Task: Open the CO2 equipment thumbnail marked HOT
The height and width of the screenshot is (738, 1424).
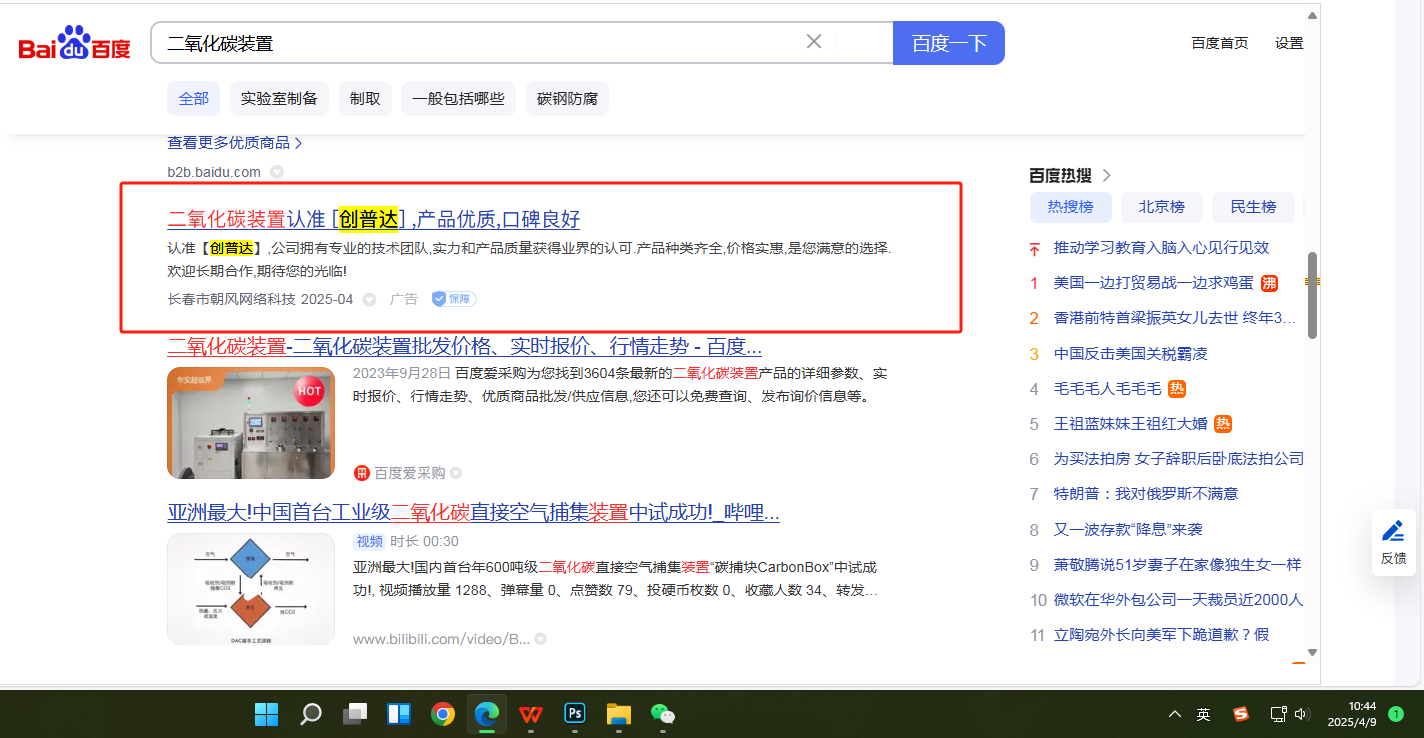Action: coord(251,423)
